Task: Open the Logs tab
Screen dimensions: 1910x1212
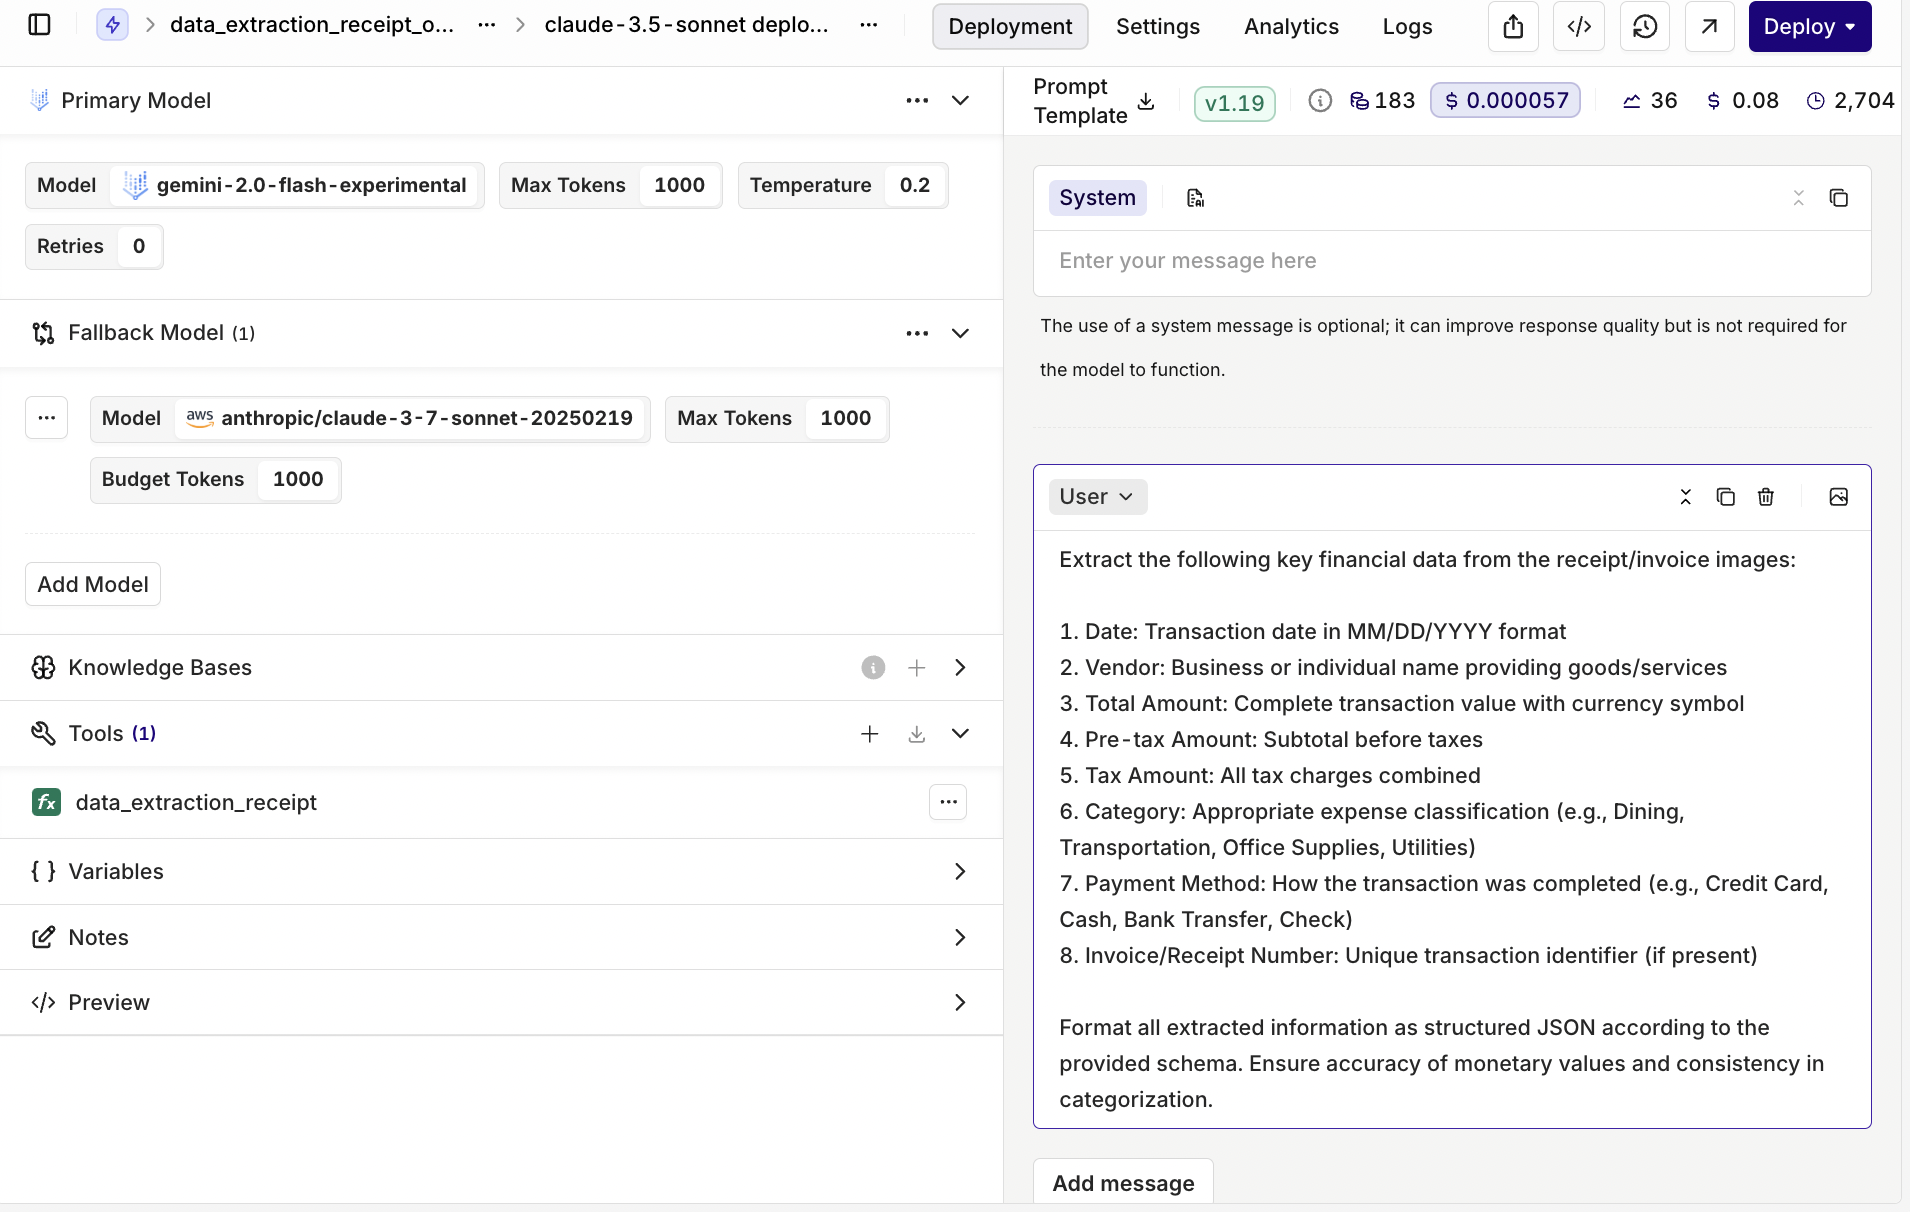Action: (x=1407, y=27)
